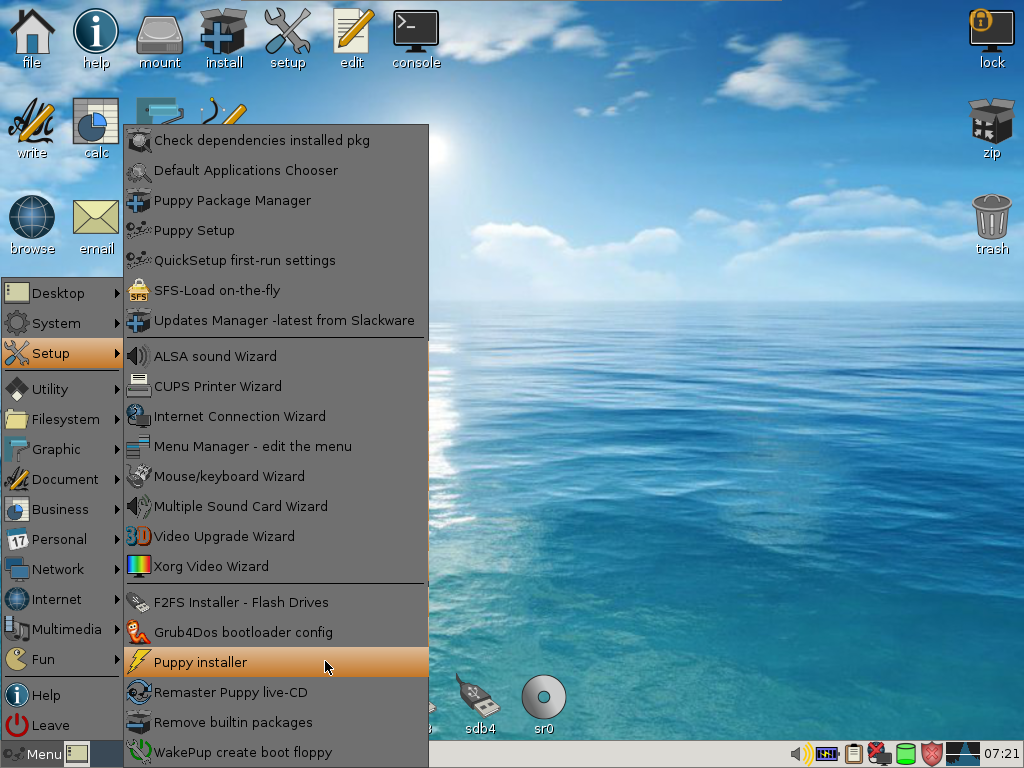
Task: Select Grub4Dos bootloader config
Action: click(276, 633)
